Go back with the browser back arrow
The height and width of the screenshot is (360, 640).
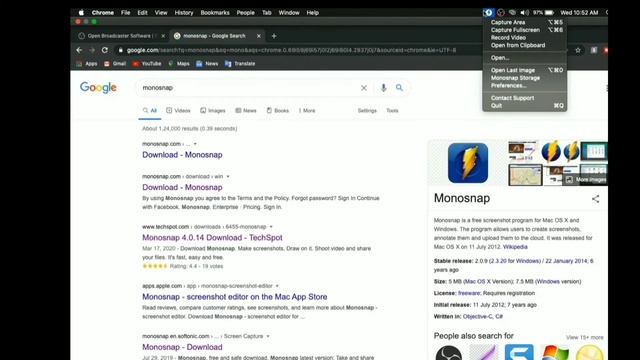pos(79,50)
